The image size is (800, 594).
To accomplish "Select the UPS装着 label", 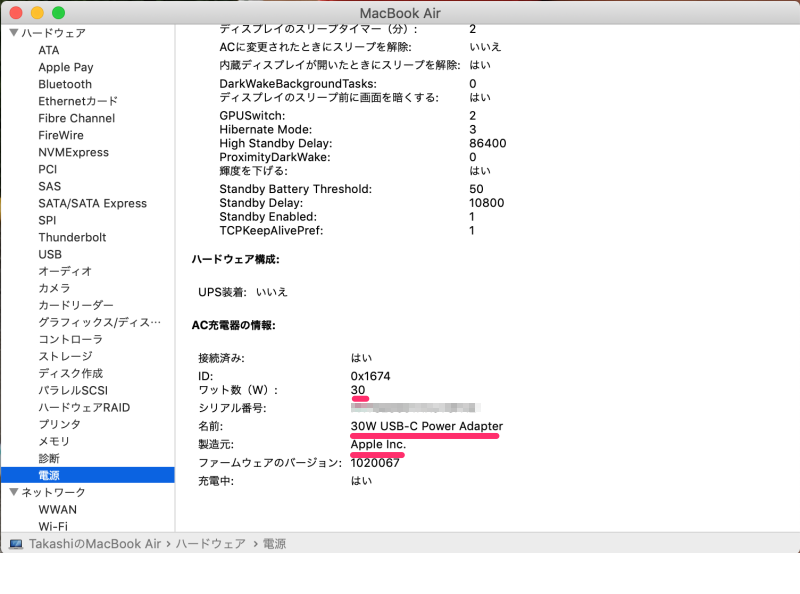I will (222, 292).
